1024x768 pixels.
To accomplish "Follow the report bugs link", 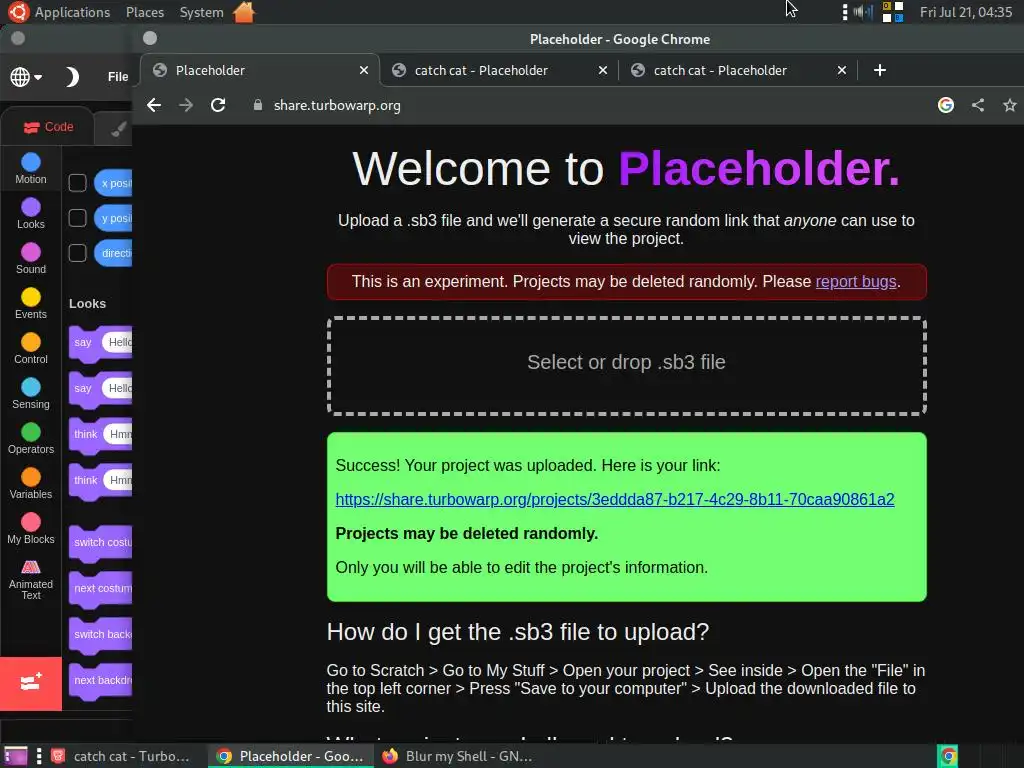I will tap(856, 281).
